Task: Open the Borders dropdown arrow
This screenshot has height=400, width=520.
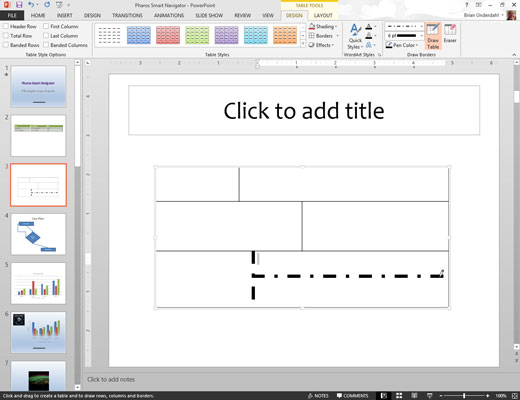Action: (337, 36)
